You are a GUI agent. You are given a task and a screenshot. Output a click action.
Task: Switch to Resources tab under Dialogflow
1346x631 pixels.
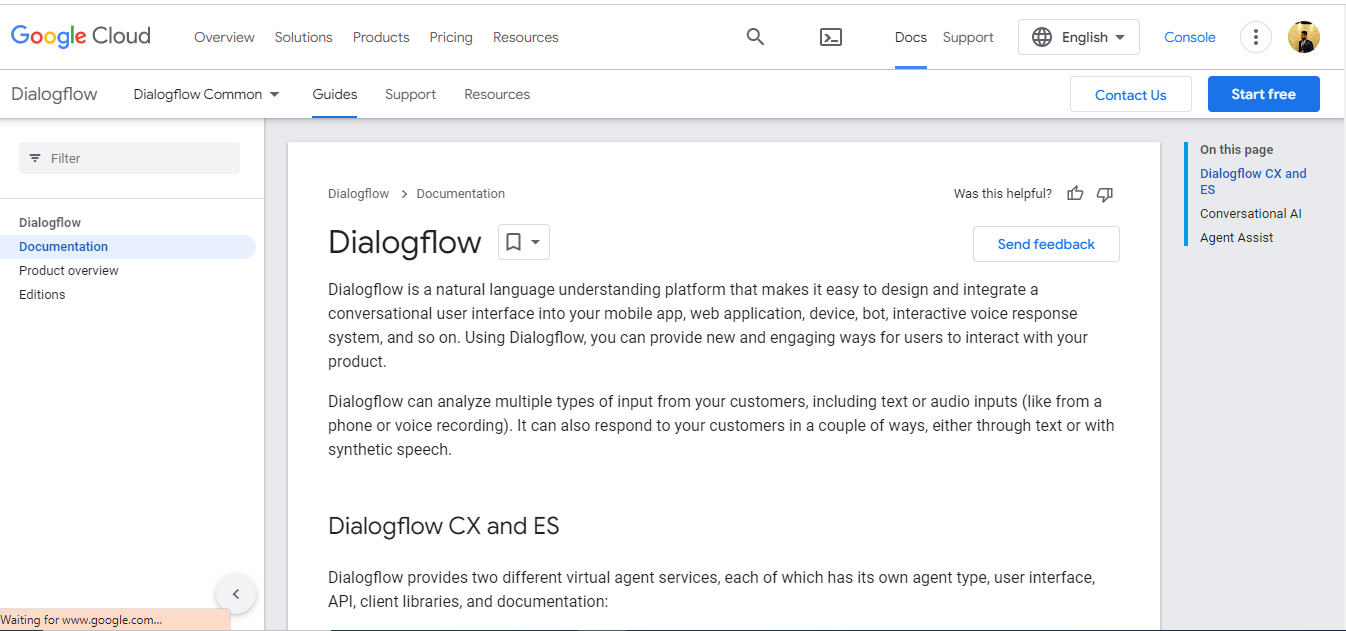pos(497,94)
